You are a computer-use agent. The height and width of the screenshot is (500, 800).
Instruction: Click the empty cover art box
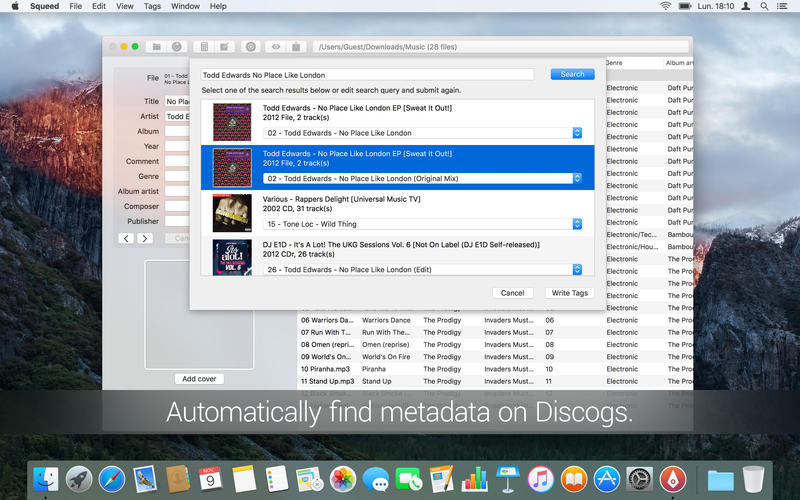(199, 314)
